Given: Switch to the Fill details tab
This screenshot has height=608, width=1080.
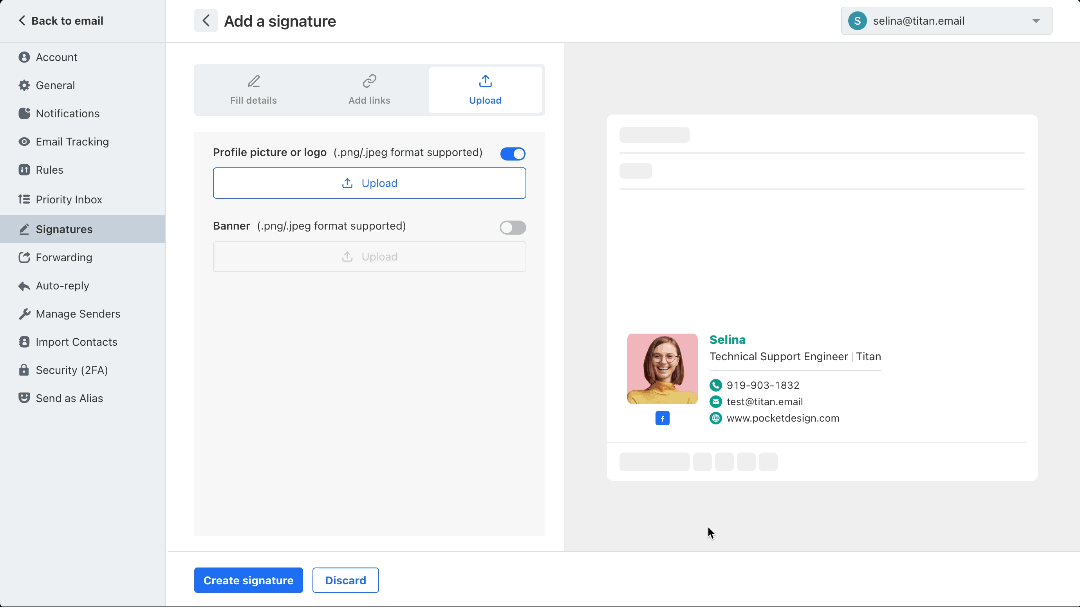Looking at the screenshot, I should [x=253, y=90].
